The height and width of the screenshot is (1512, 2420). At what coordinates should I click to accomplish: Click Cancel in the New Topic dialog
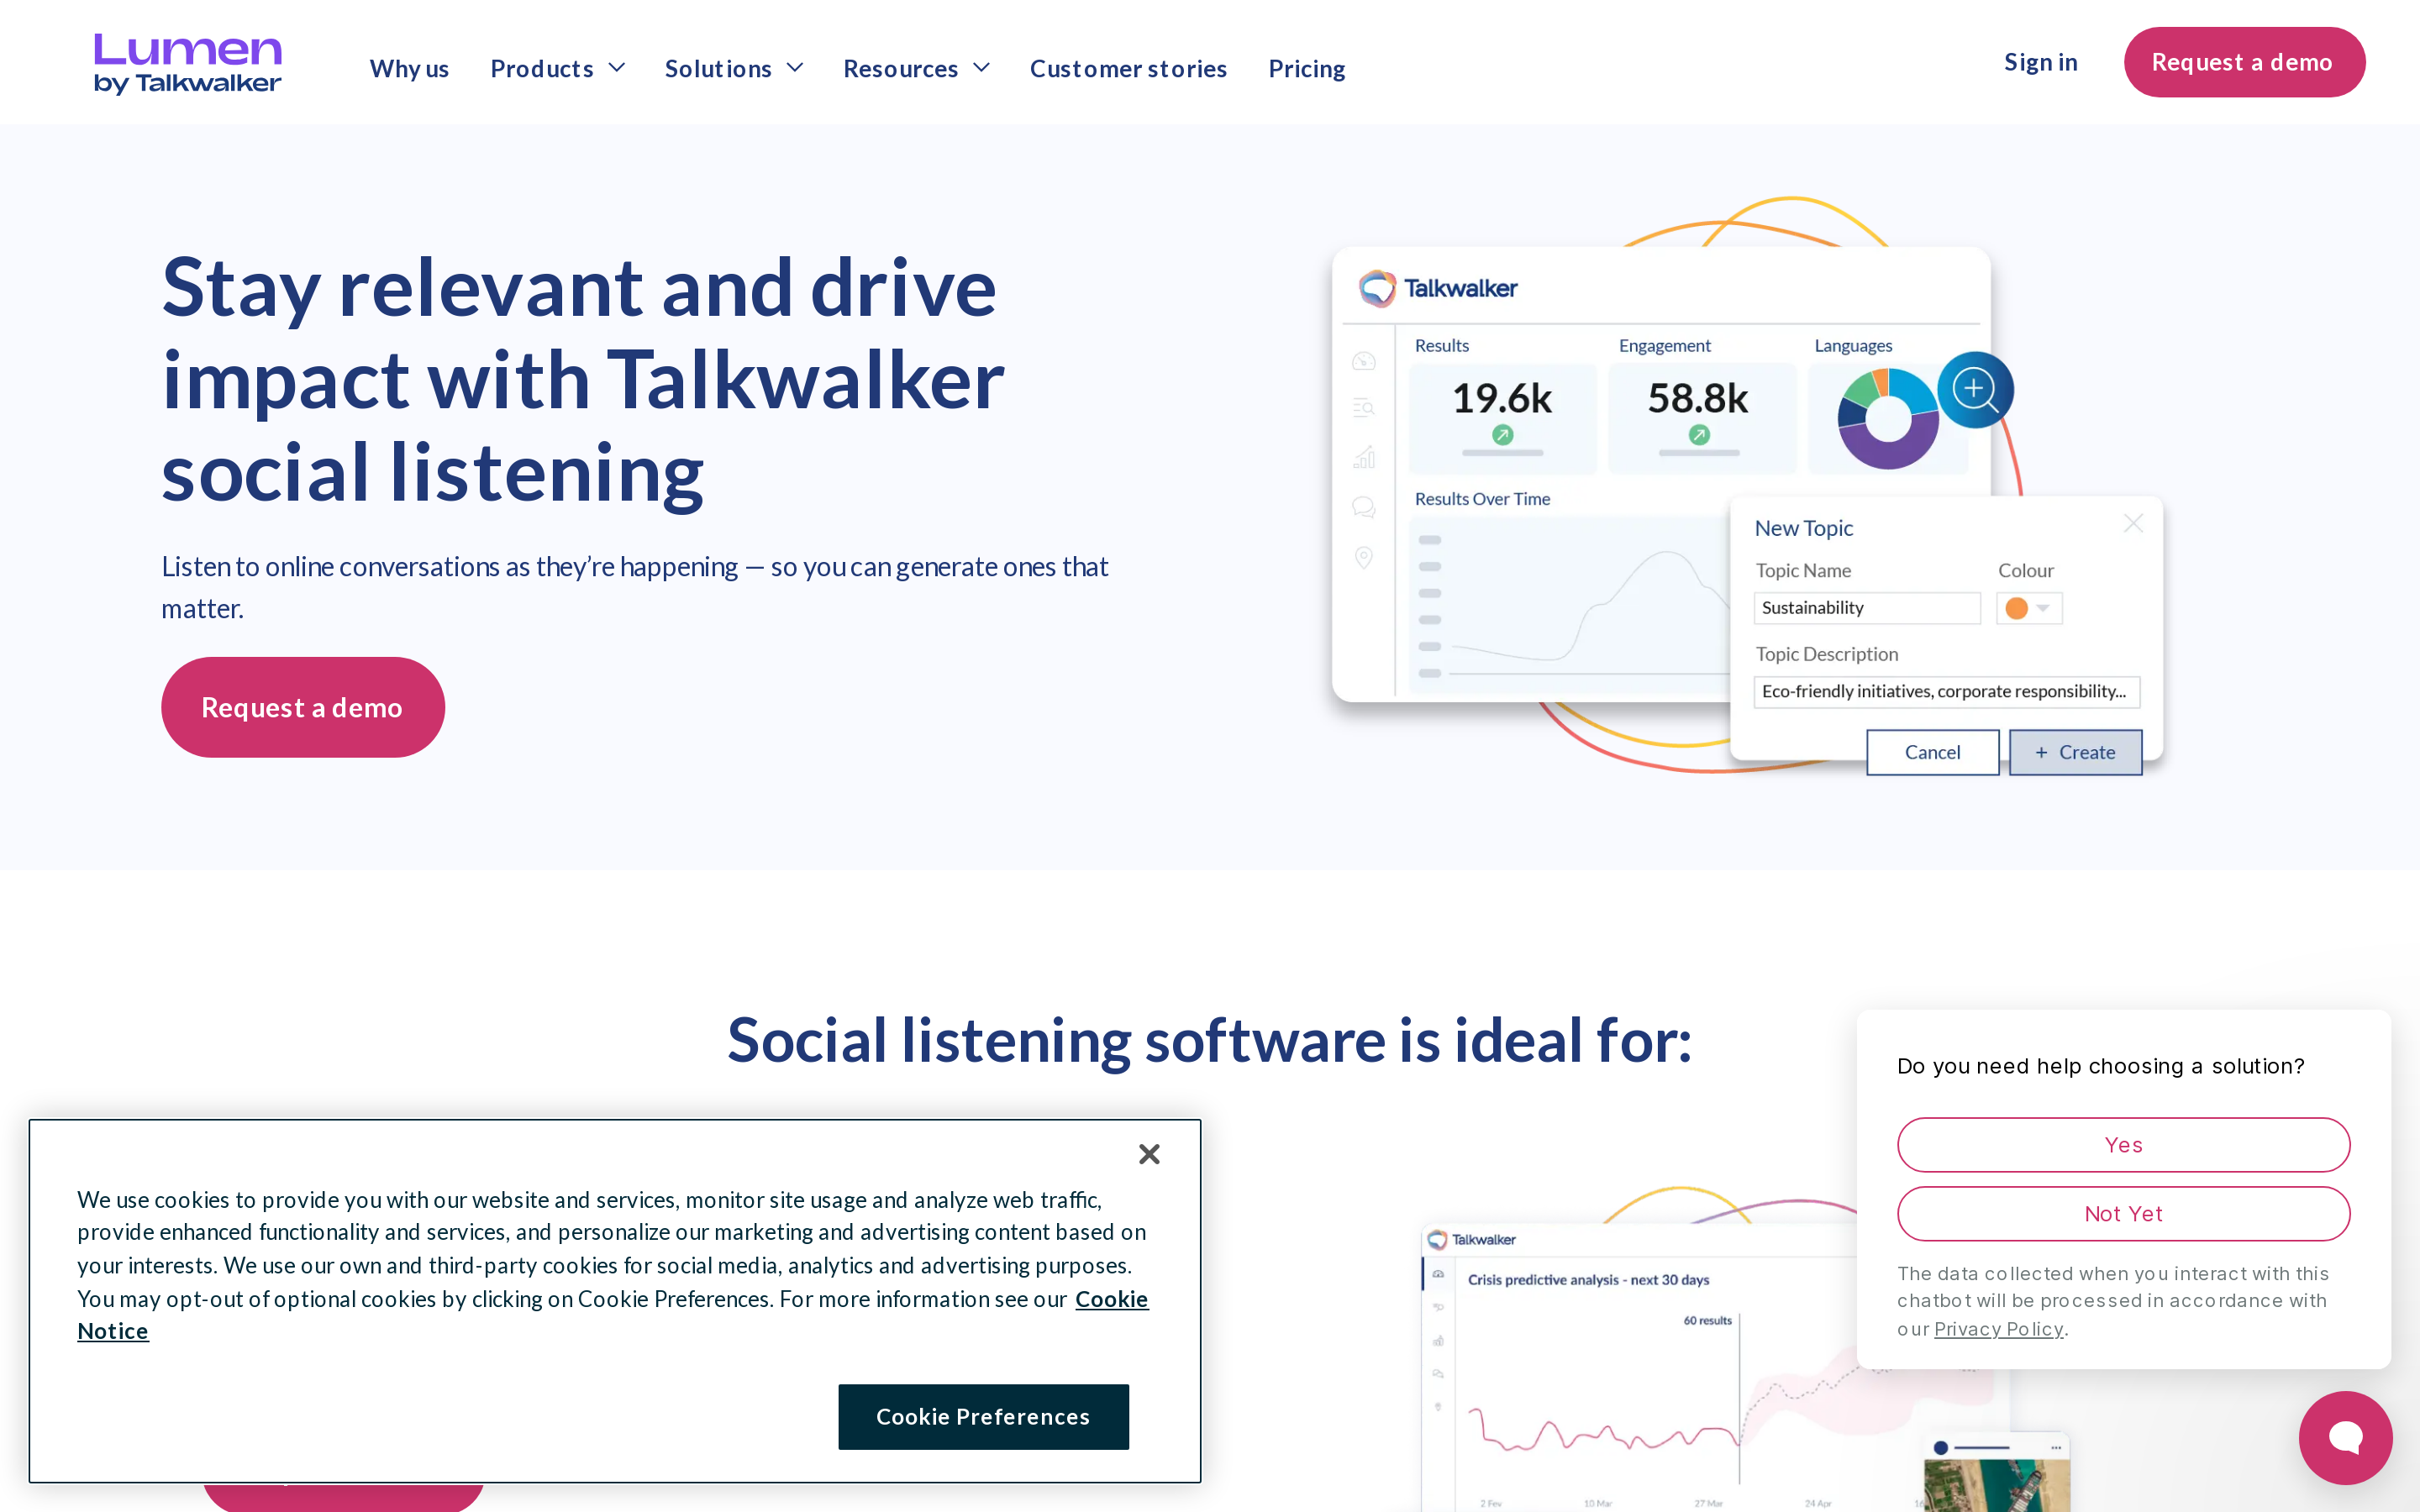[x=1932, y=752]
